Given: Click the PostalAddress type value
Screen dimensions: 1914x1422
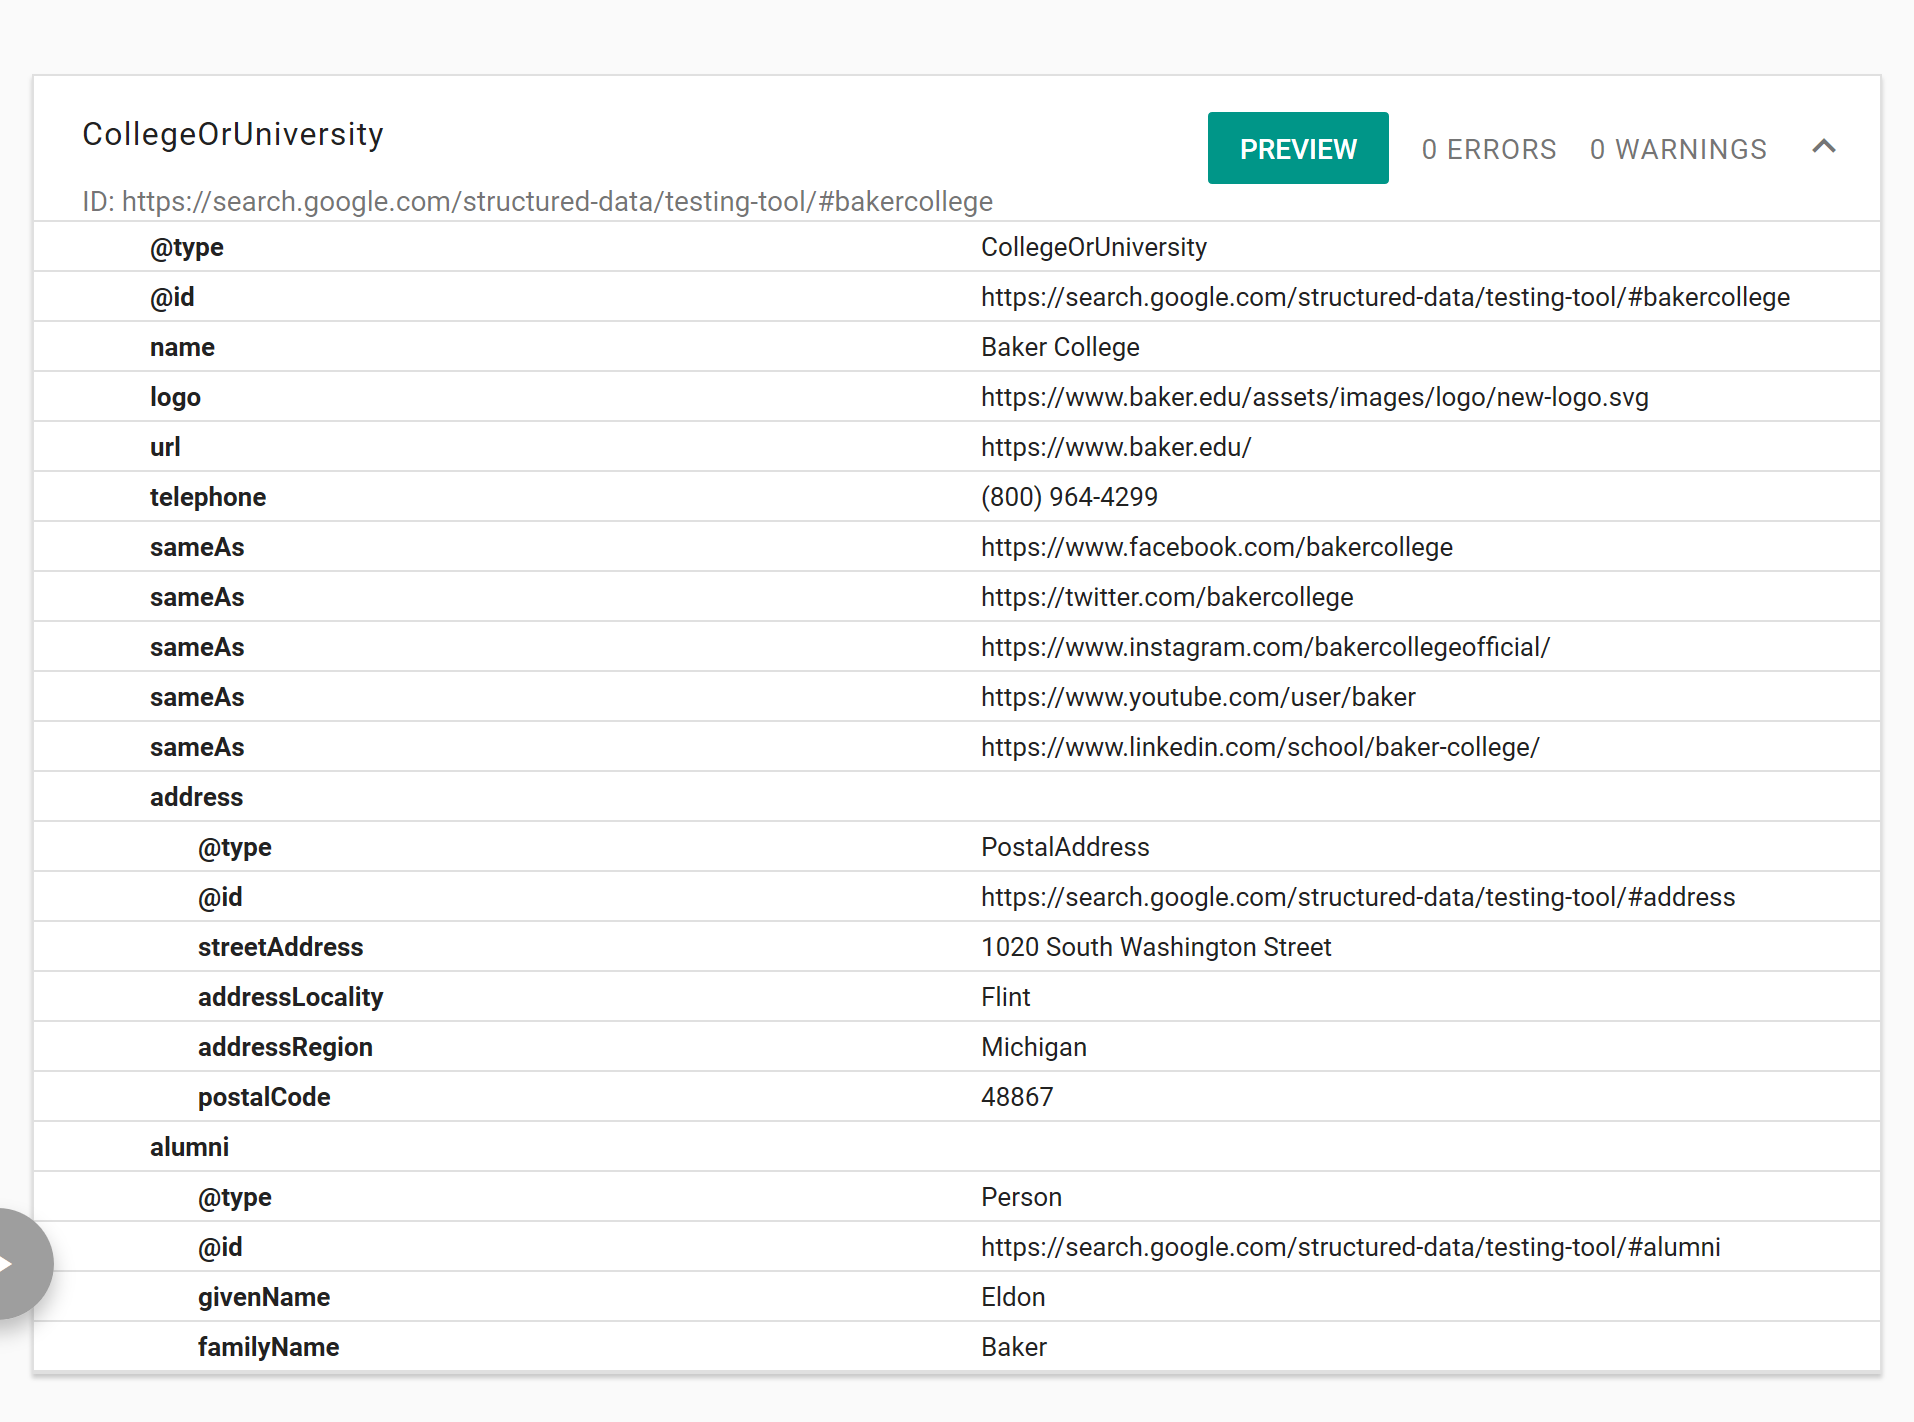Looking at the screenshot, I should (1065, 847).
